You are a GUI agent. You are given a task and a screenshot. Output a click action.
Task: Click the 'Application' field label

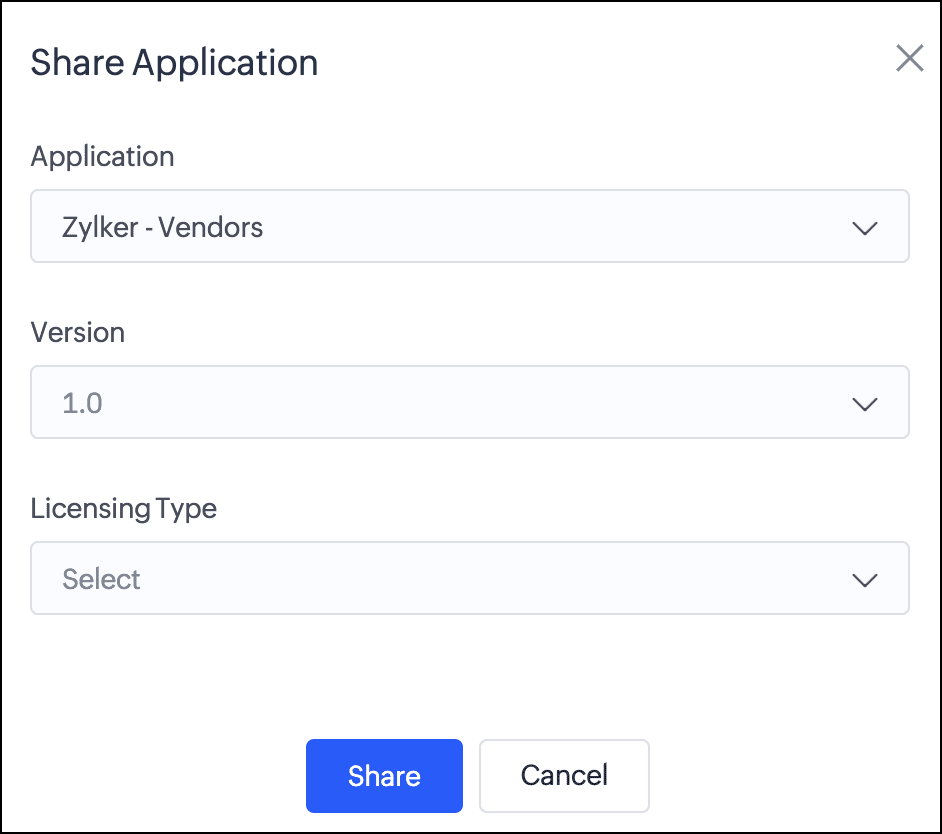tap(102, 157)
